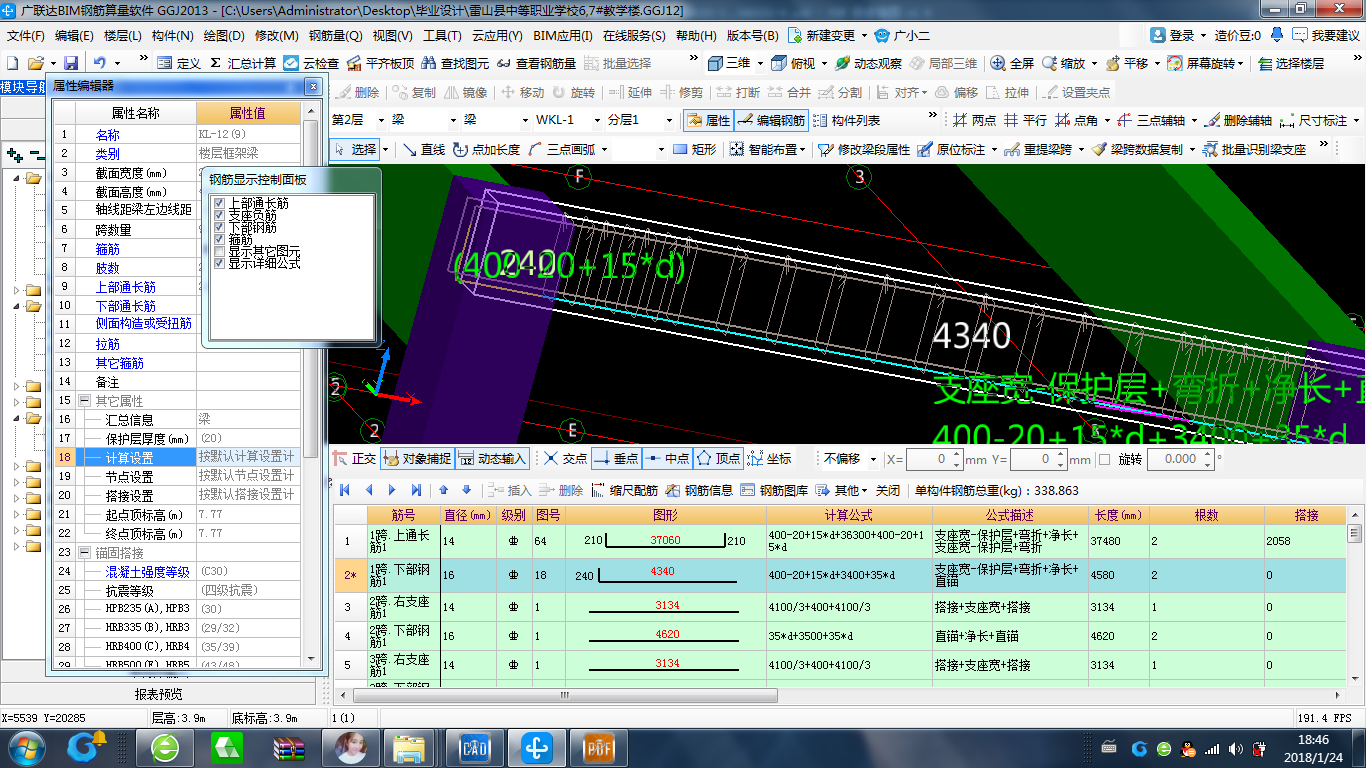
Task: Move rebar row down arrow
Action: [x=466, y=490]
